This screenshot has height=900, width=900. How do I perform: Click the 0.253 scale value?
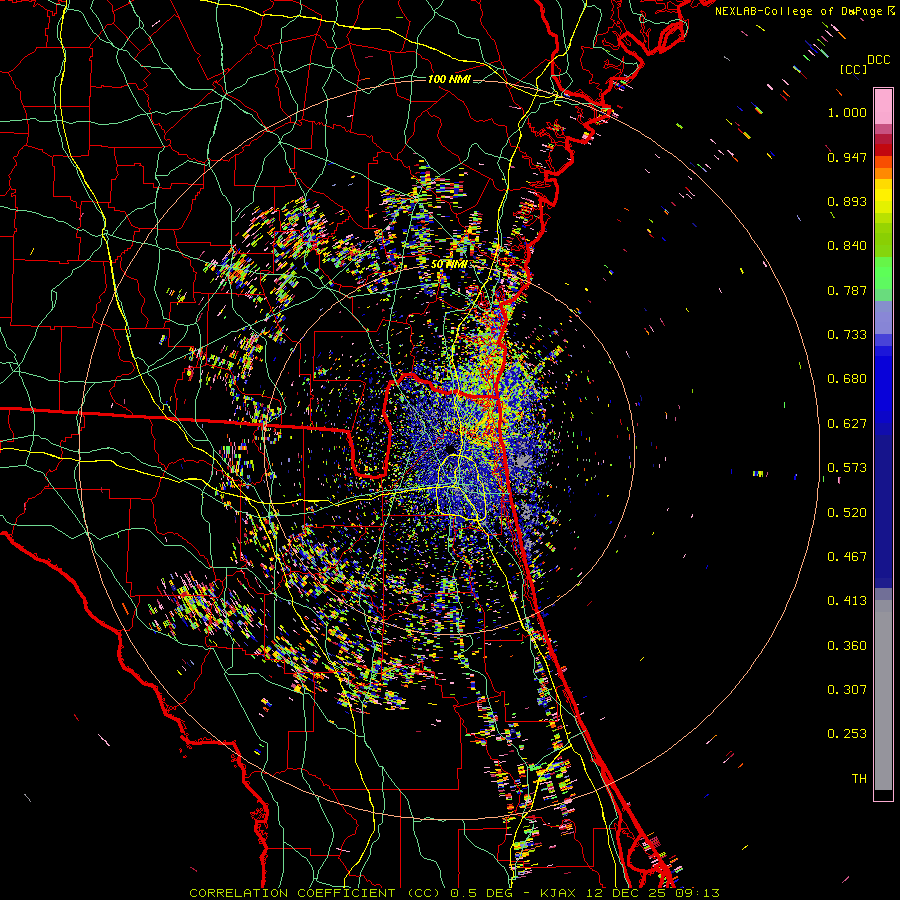point(847,734)
